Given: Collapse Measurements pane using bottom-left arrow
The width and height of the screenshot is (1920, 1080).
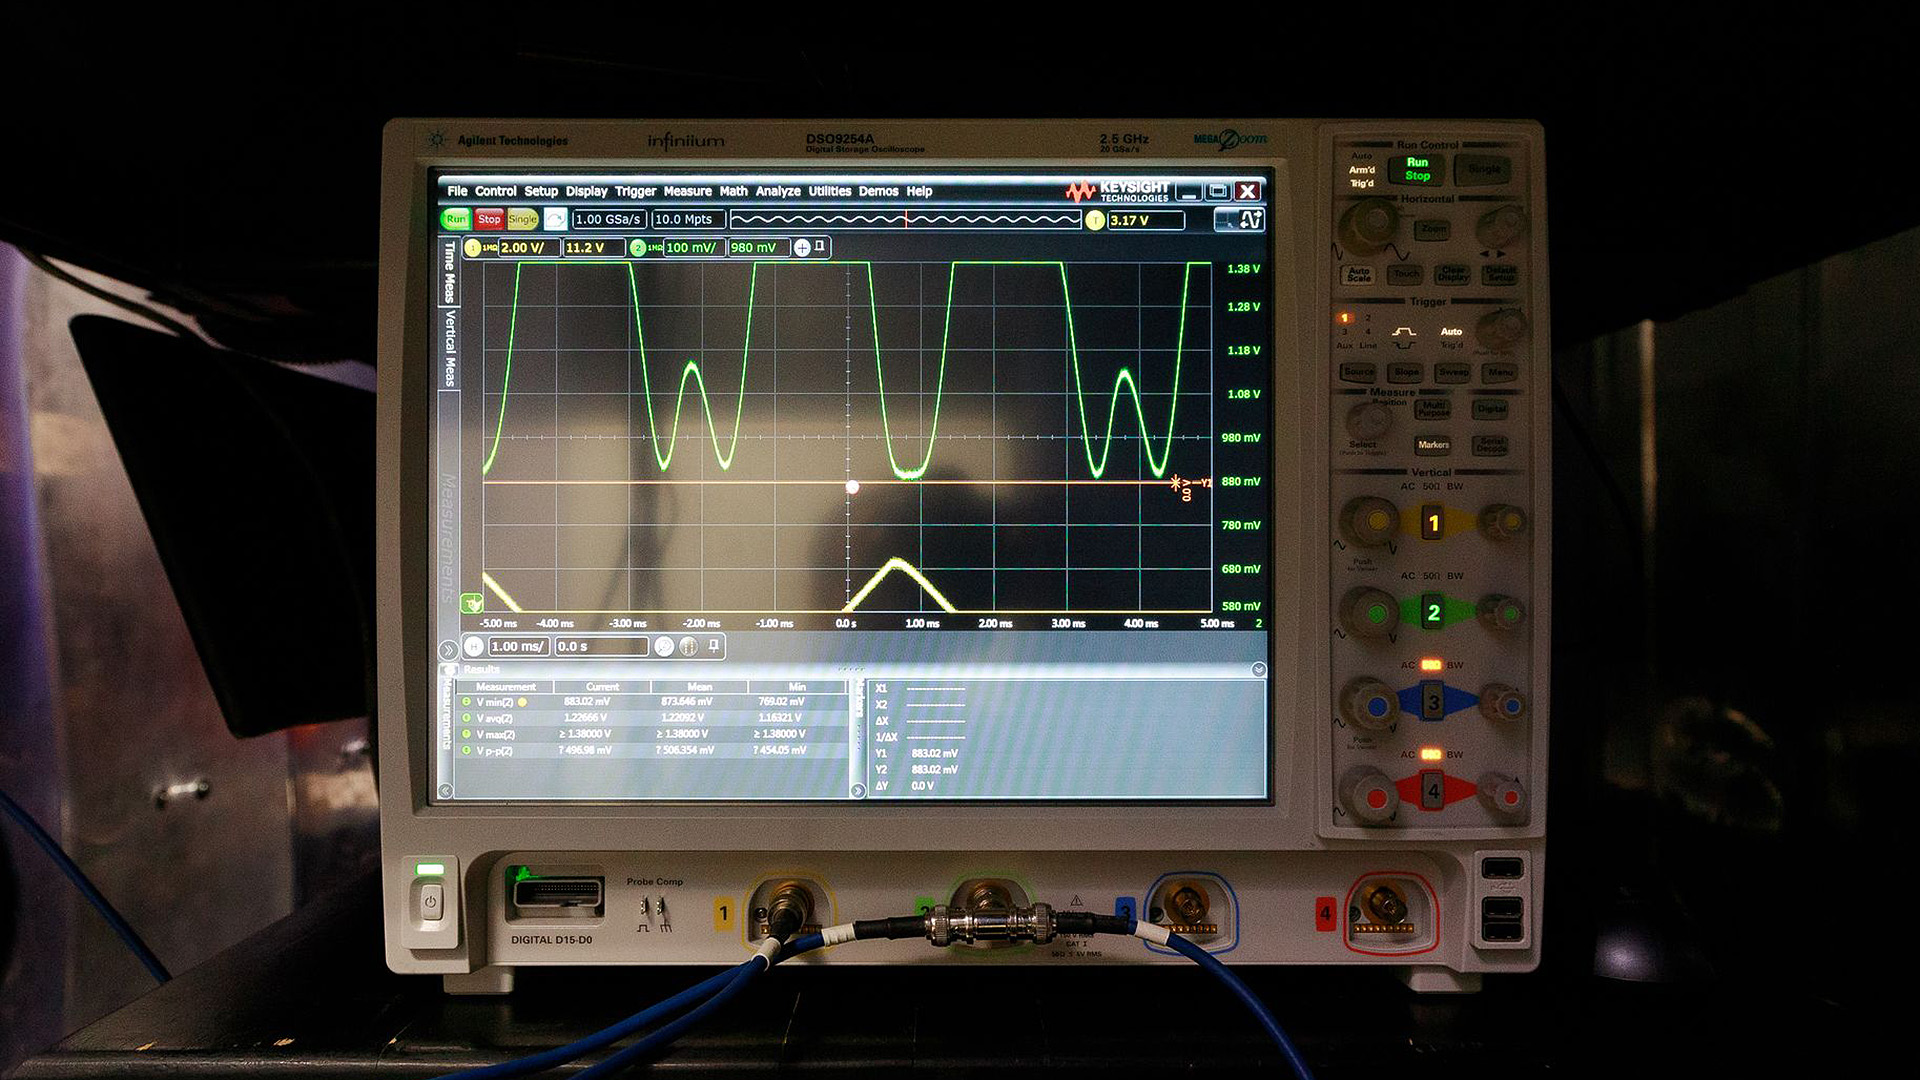Looking at the screenshot, I should [446, 791].
